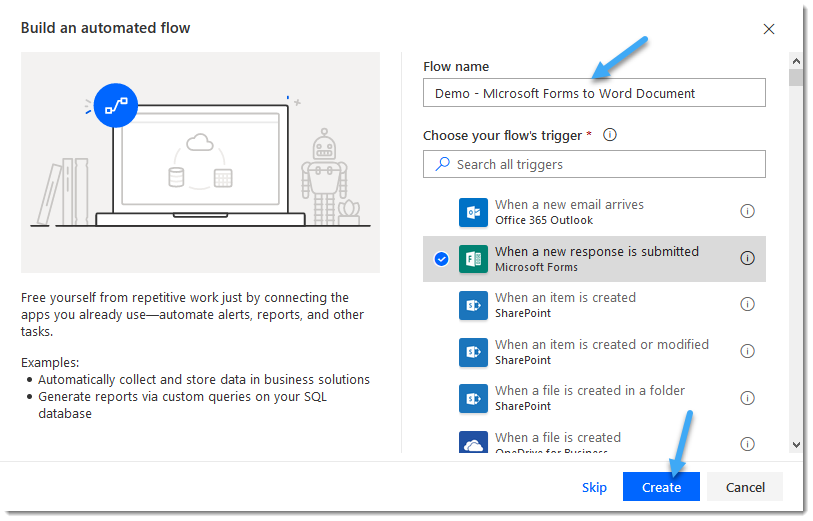Open info for OneDrive 'When a file is created'
This screenshot has width=813, height=521.
747,444
